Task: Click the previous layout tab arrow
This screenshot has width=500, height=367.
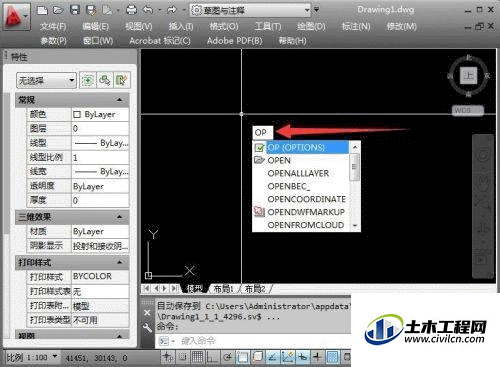Action: tap(156, 288)
